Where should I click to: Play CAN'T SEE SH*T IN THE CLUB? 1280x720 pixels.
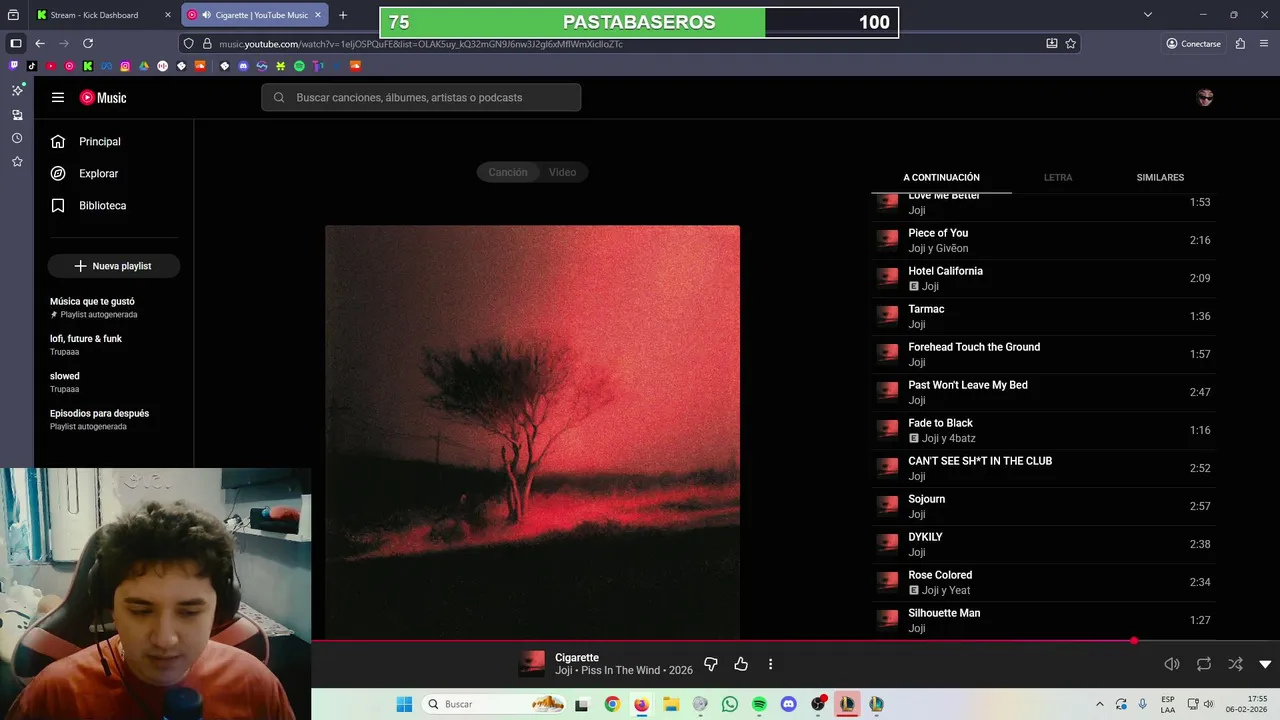tap(1043, 468)
